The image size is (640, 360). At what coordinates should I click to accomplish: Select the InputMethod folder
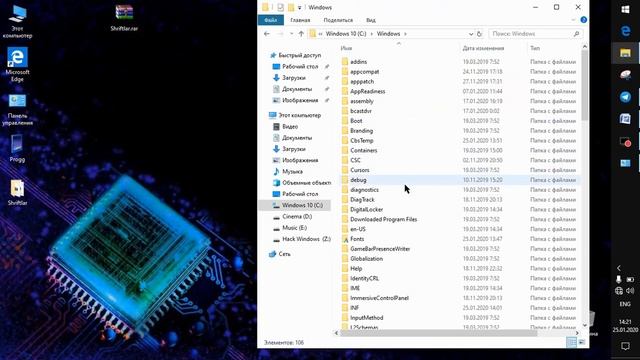click(x=367, y=318)
